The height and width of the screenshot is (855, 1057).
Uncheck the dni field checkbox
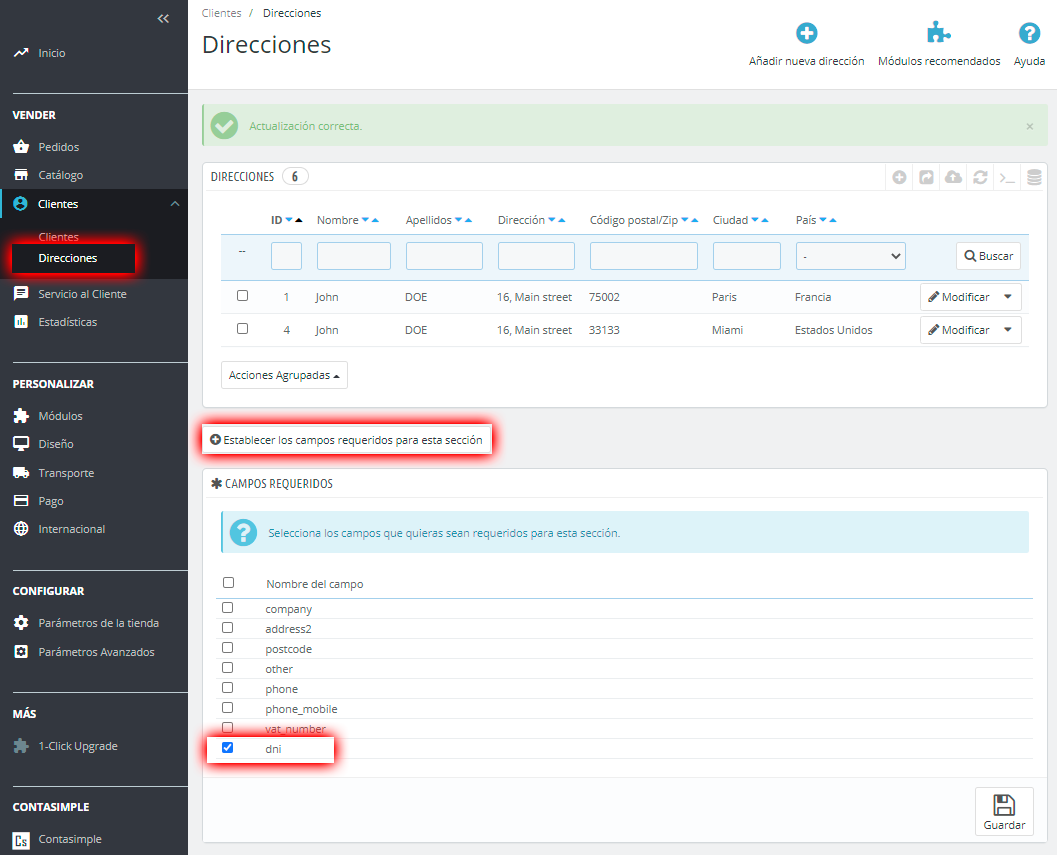228,748
